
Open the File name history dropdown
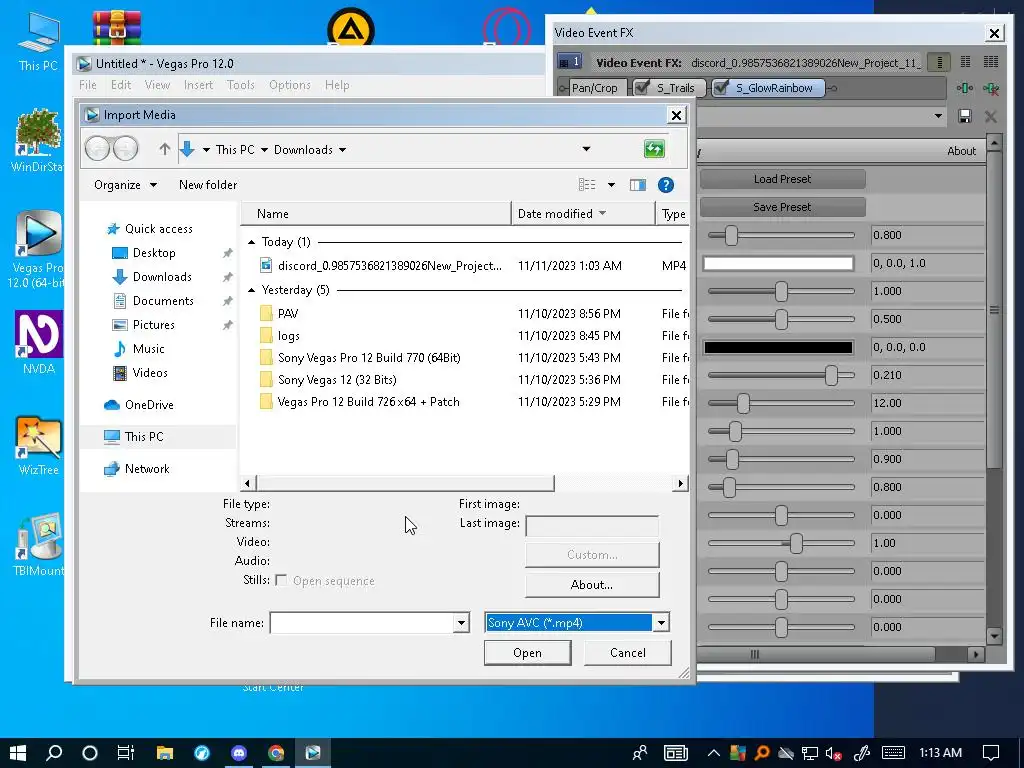(461, 623)
